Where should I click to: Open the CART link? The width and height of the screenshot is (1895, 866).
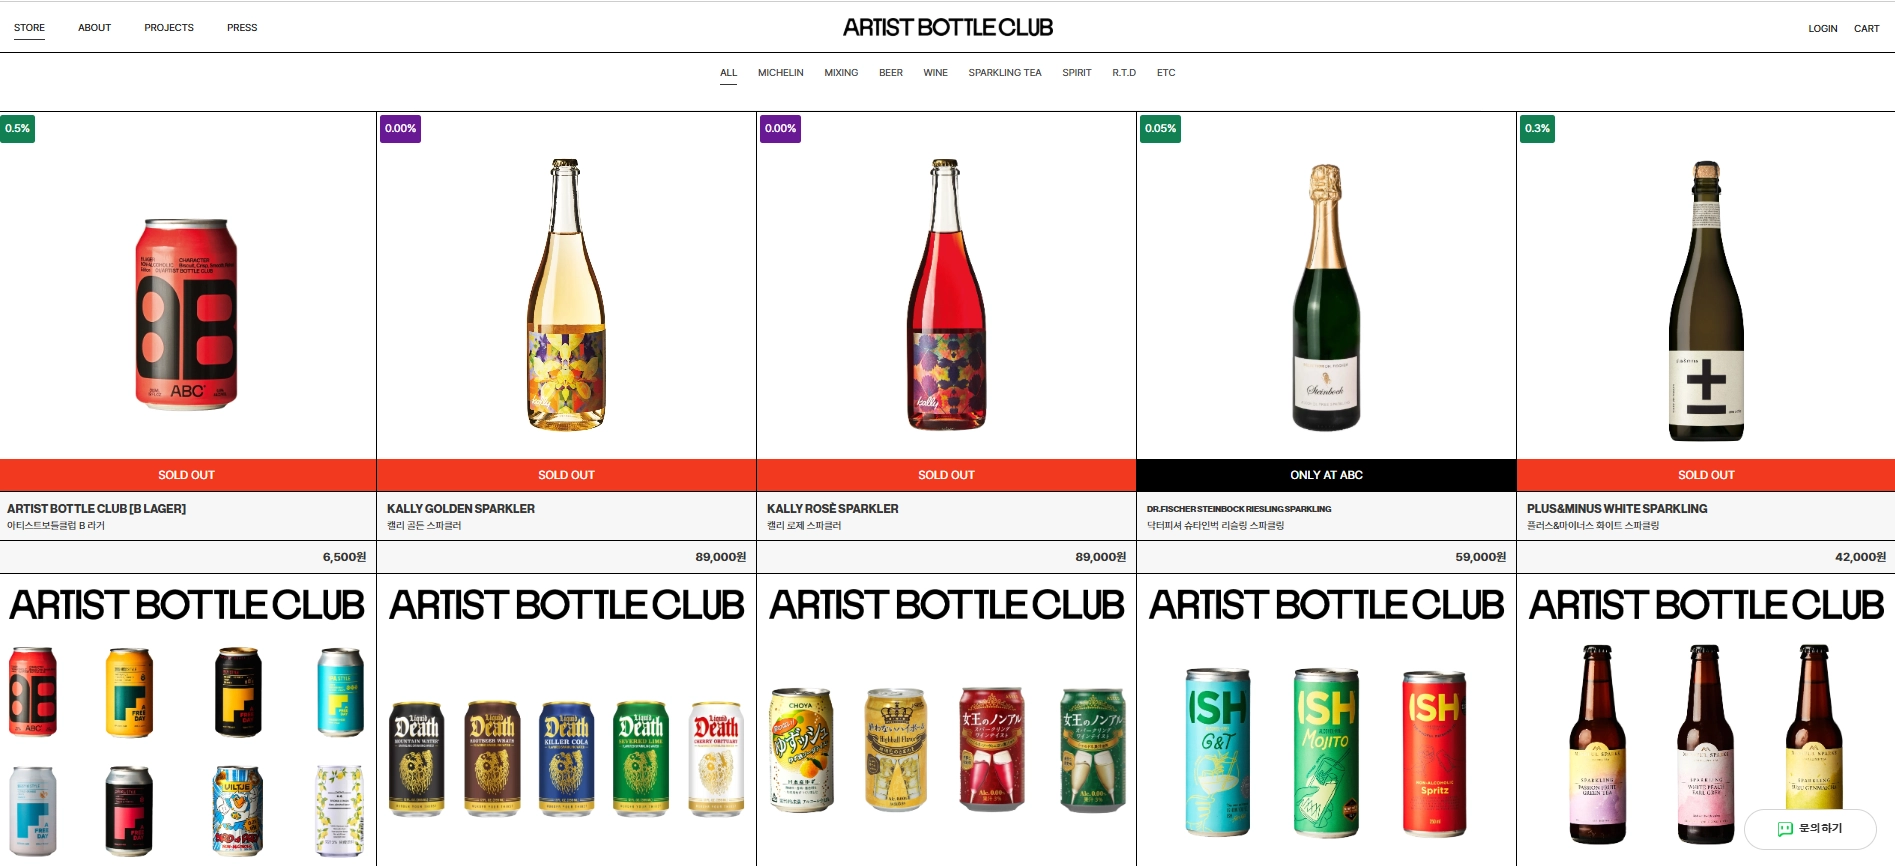point(1866,29)
